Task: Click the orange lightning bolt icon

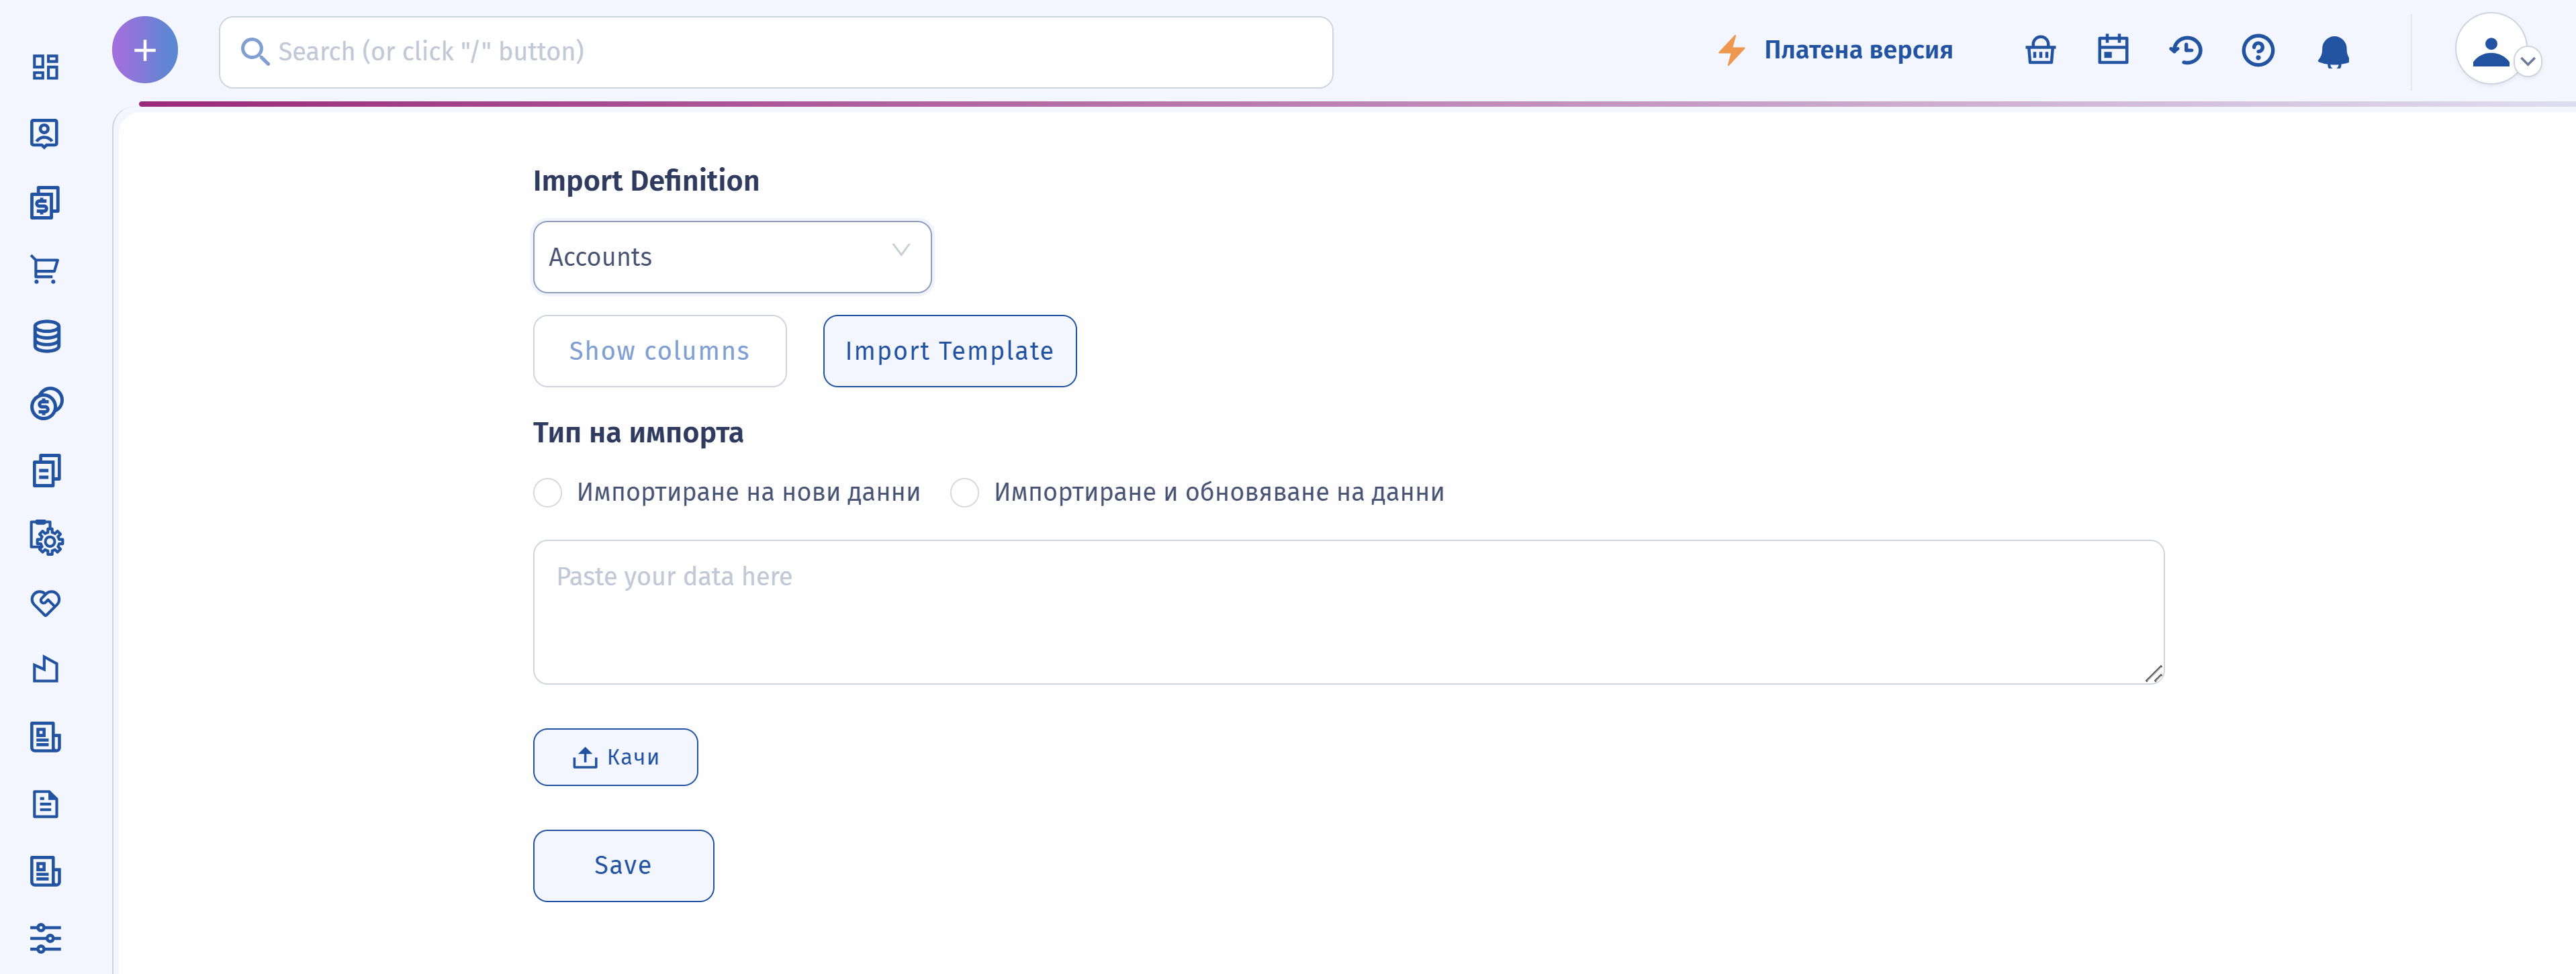Action: point(1732,50)
